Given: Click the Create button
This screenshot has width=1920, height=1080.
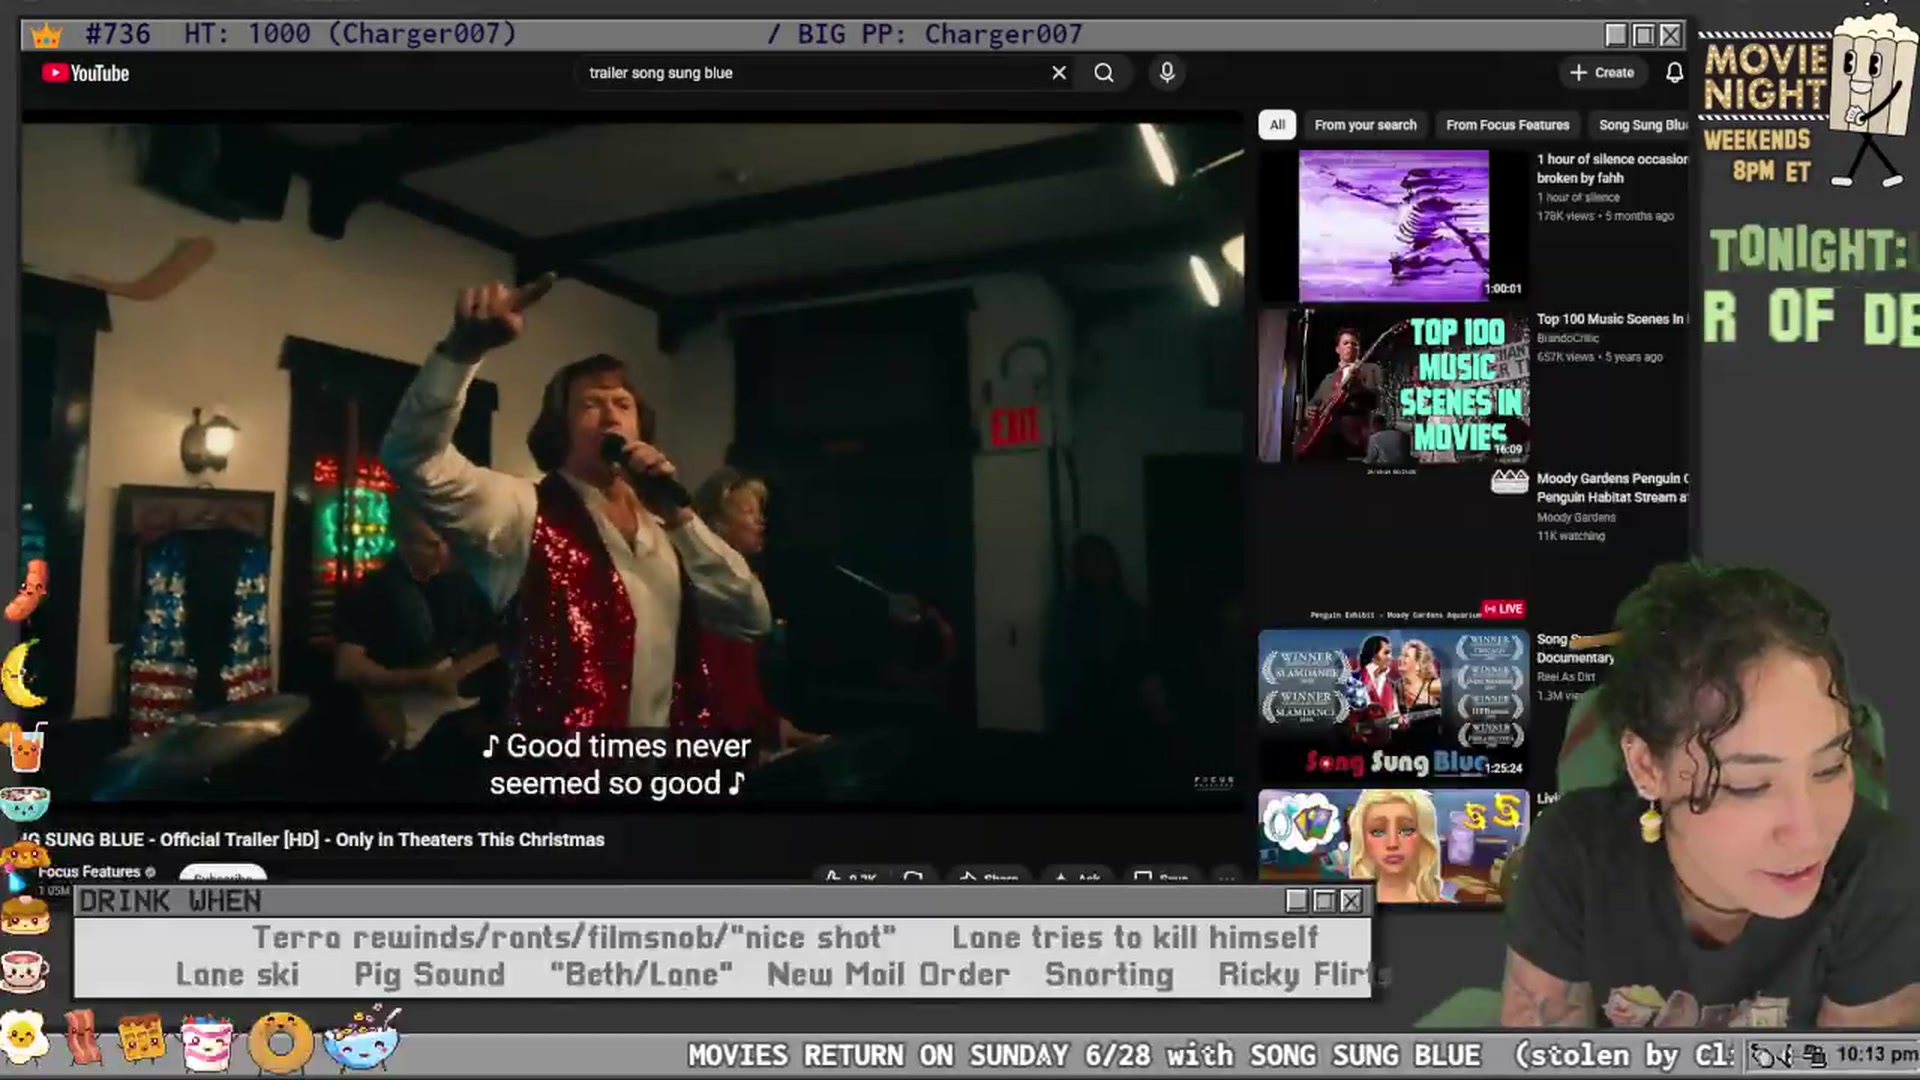Looking at the screenshot, I should click(x=1602, y=73).
